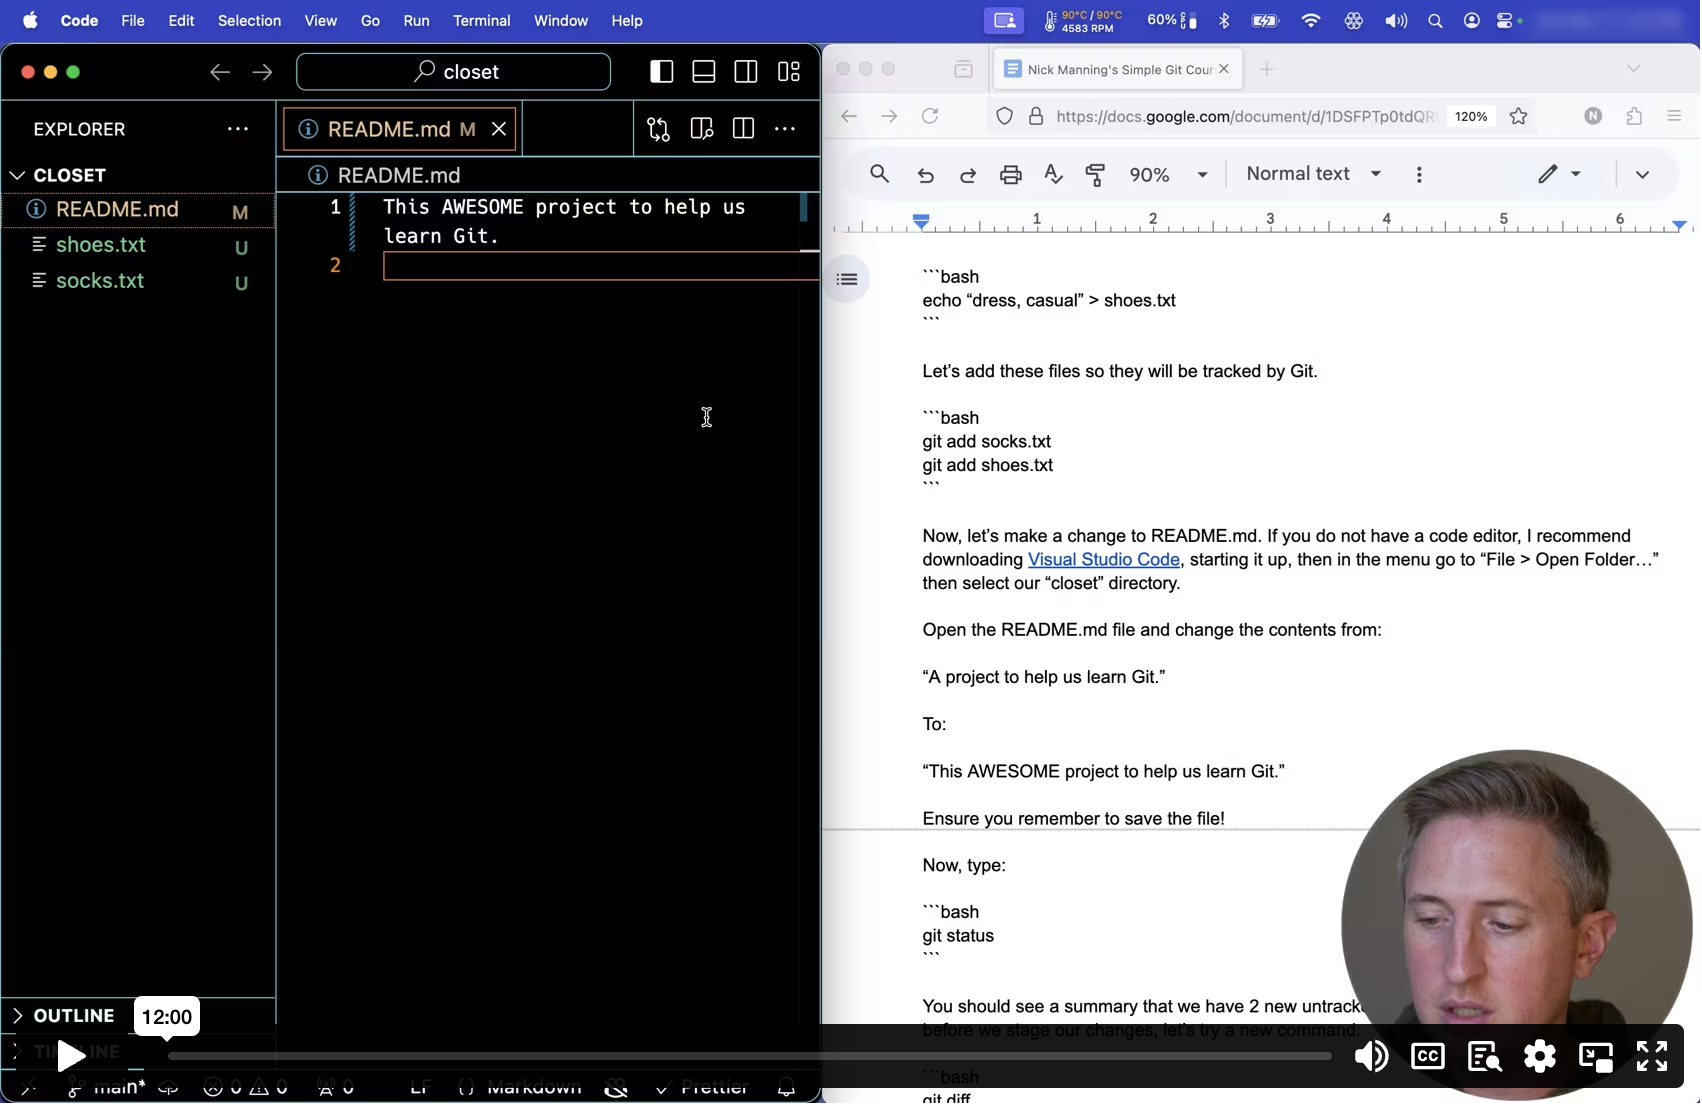Open 90% zoom dropdown in Docs

tap(1168, 175)
